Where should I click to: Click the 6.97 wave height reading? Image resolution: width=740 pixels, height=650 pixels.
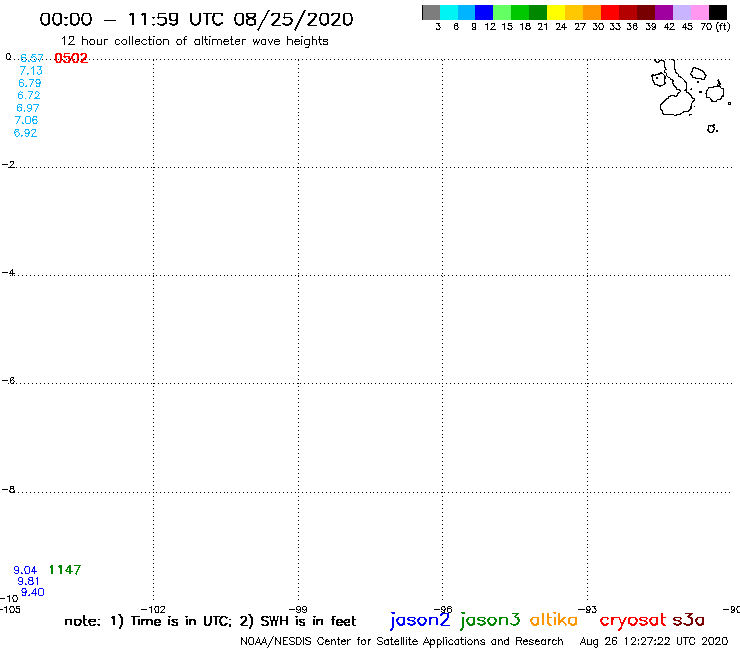pos(28,108)
